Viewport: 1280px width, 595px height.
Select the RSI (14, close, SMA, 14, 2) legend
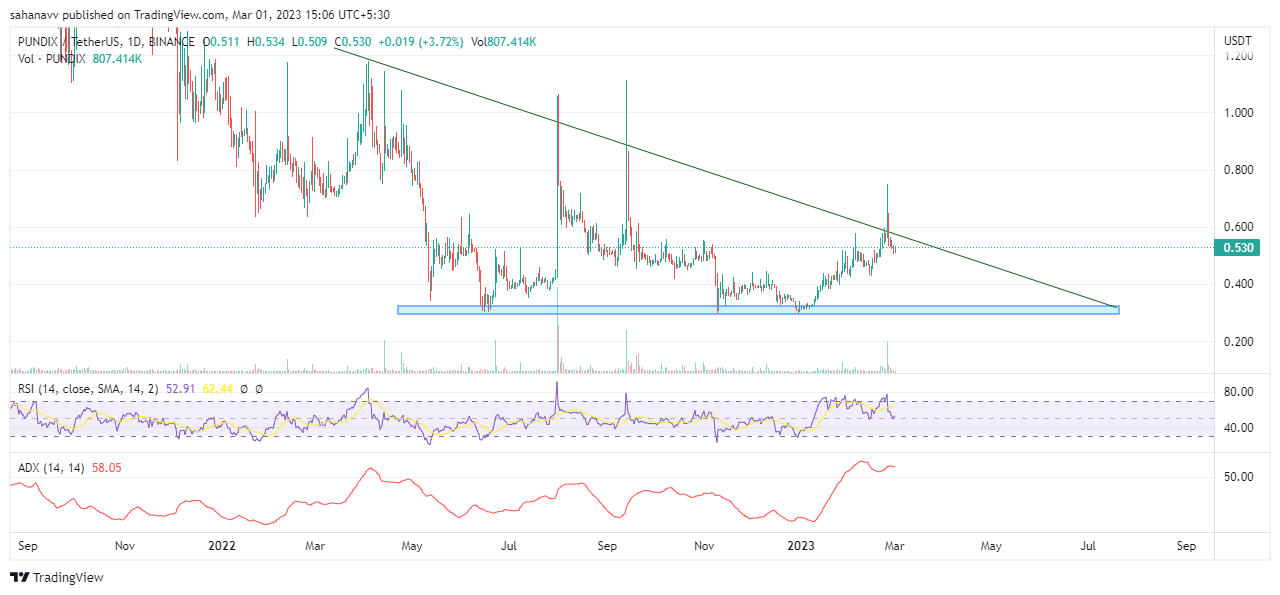111,388
